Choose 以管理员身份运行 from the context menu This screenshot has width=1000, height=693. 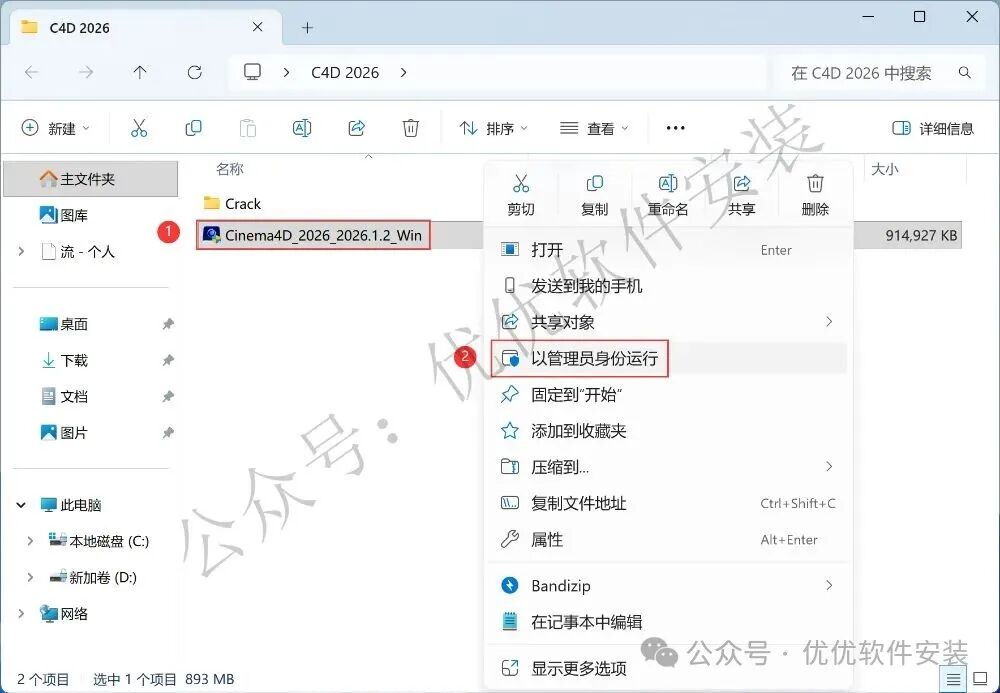coord(669,358)
